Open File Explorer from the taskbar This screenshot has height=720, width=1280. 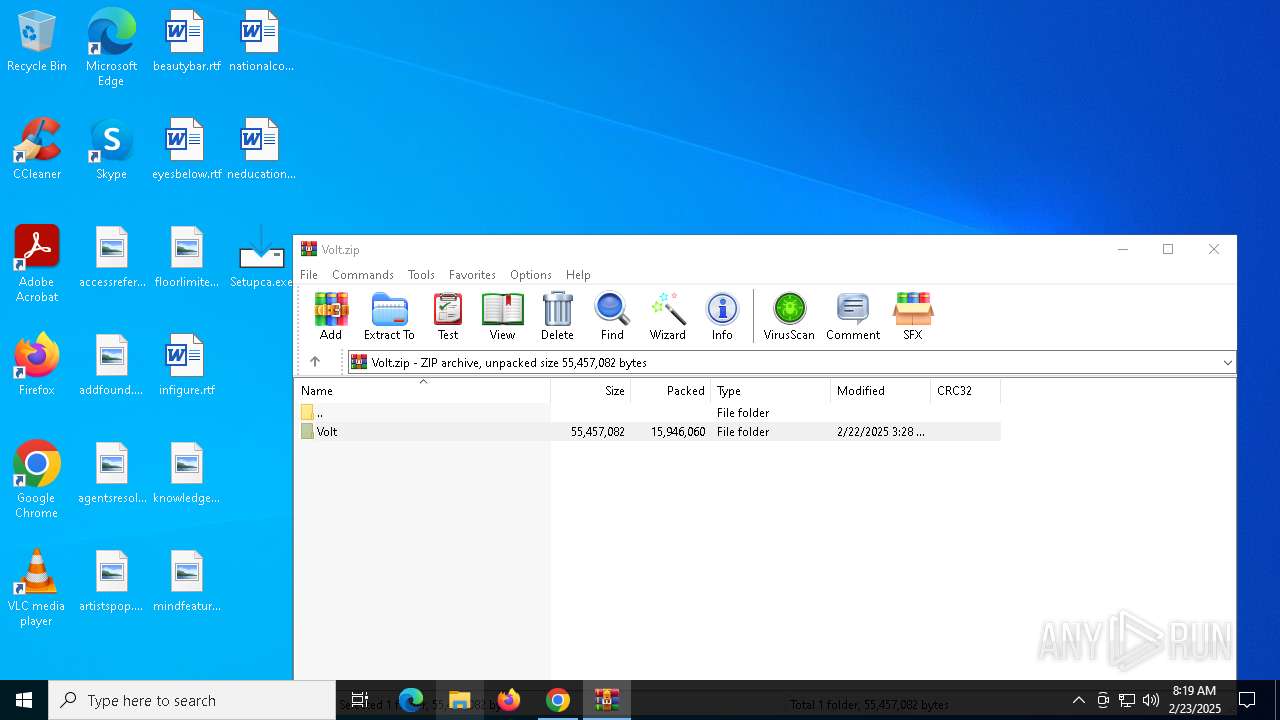pos(460,700)
